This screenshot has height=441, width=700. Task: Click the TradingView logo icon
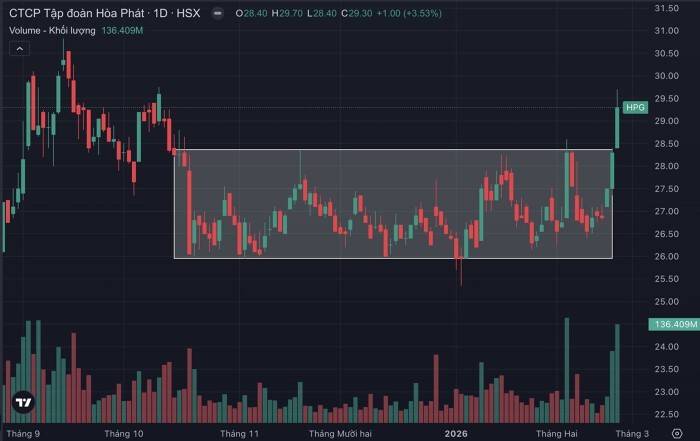pos(24,403)
